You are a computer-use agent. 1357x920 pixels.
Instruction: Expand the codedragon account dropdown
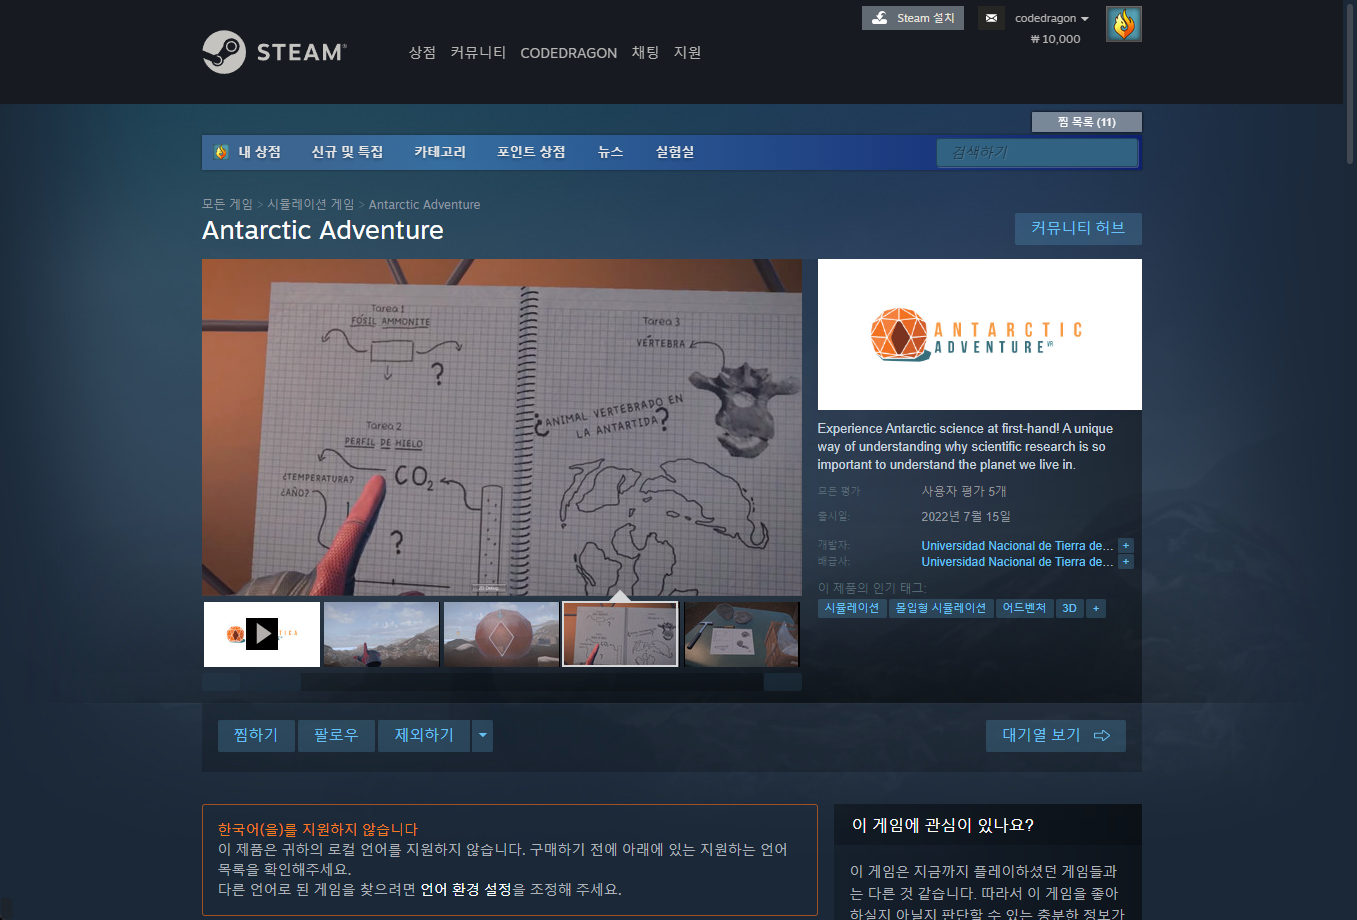pyautogui.click(x=1052, y=18)
